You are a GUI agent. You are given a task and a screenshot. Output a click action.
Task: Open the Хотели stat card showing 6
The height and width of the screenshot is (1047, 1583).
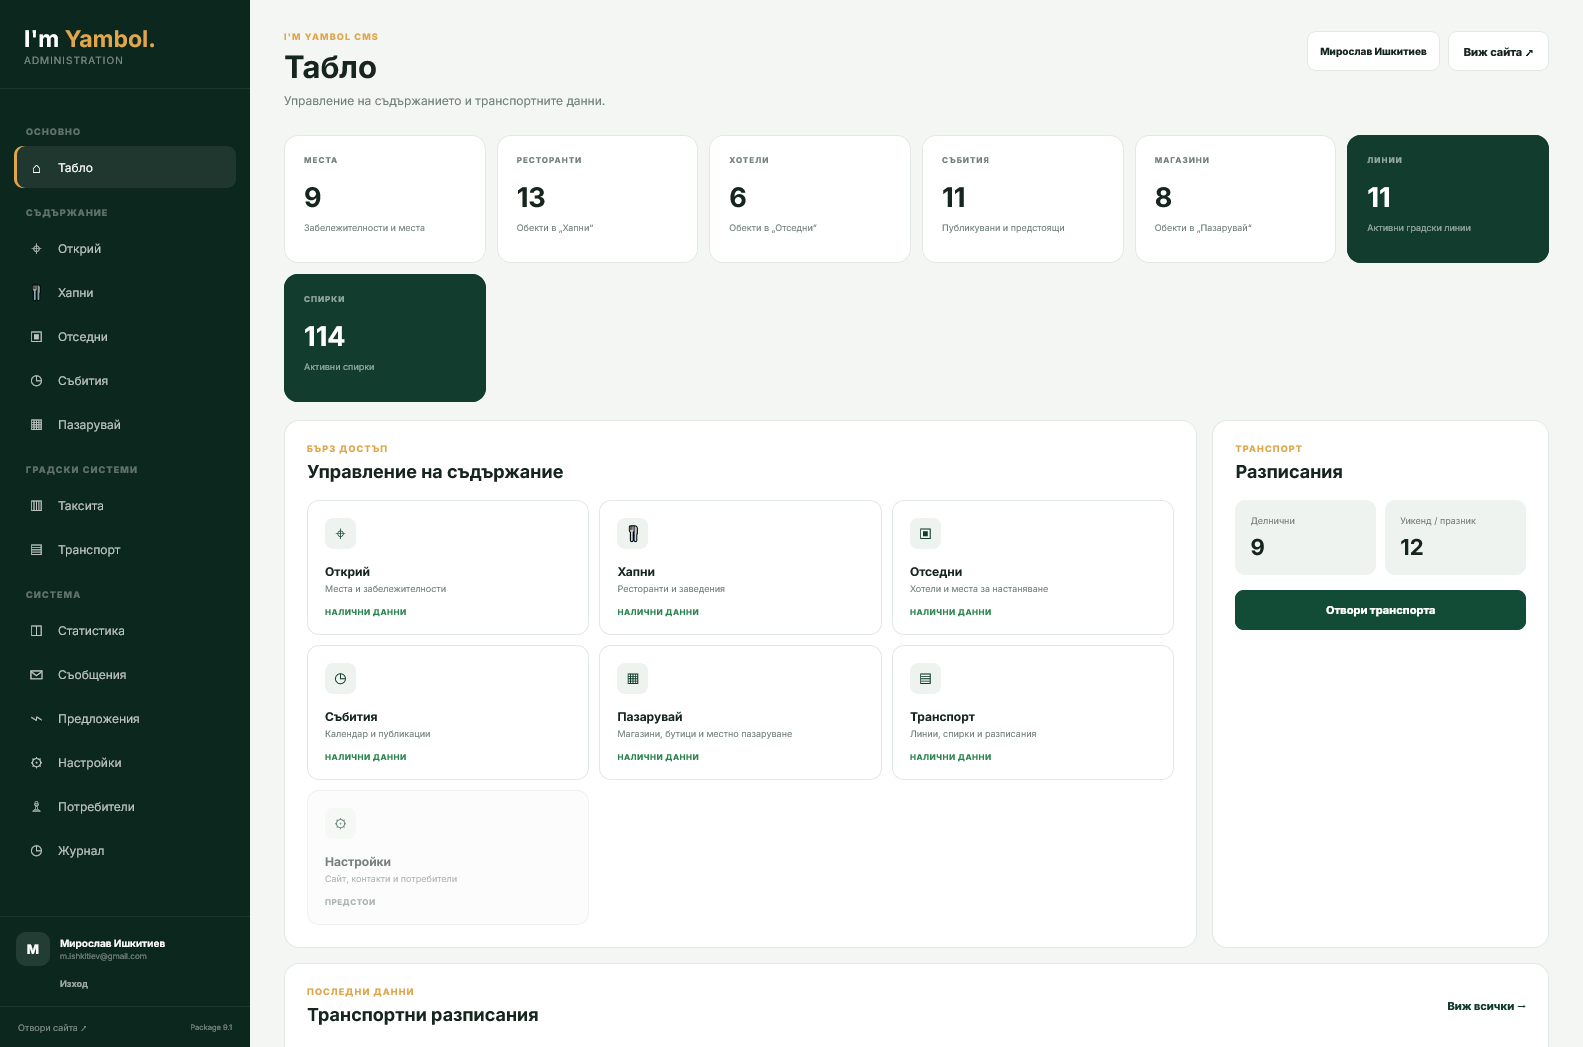coord(810,199)
